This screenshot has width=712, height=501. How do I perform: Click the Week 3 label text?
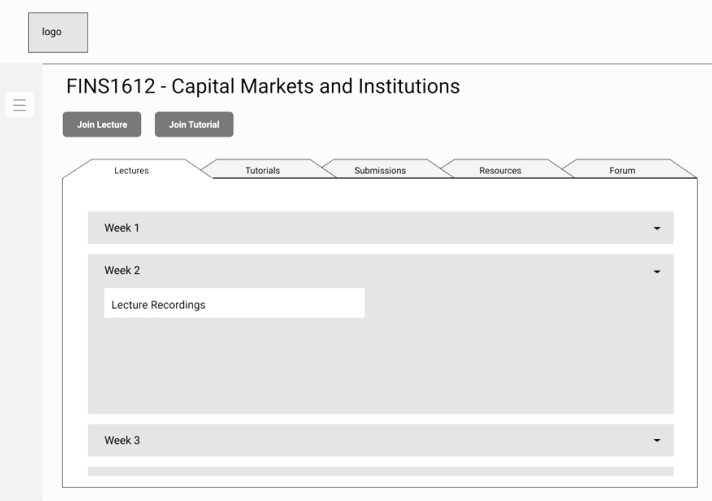pyautogui.click(x=122, y=440)
